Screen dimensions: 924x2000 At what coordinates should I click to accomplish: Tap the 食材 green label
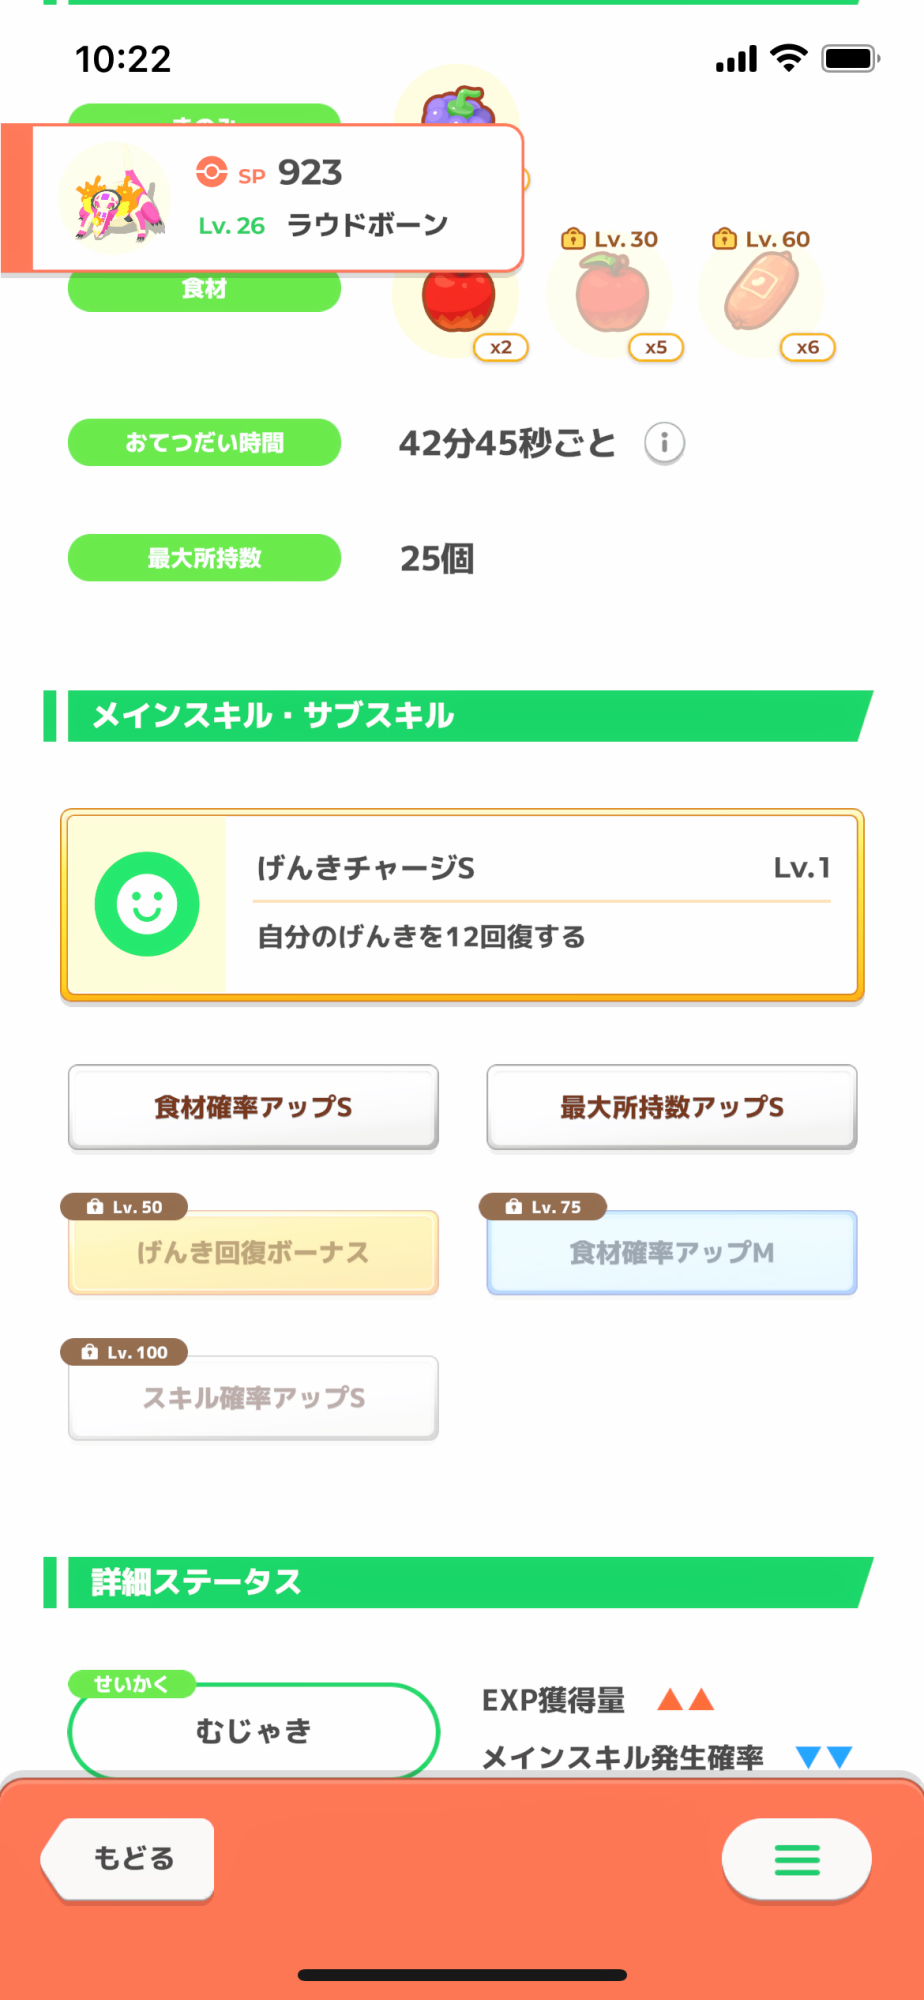(x=204, y=291)
